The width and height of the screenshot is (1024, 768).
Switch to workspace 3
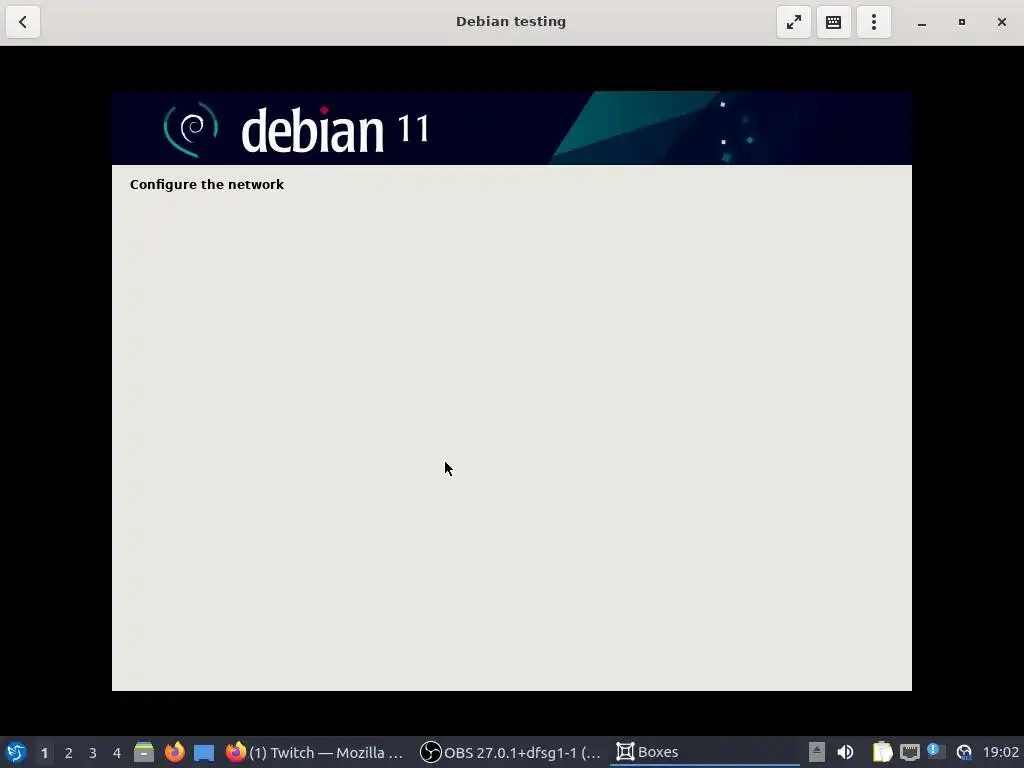(x=93, y=753)
